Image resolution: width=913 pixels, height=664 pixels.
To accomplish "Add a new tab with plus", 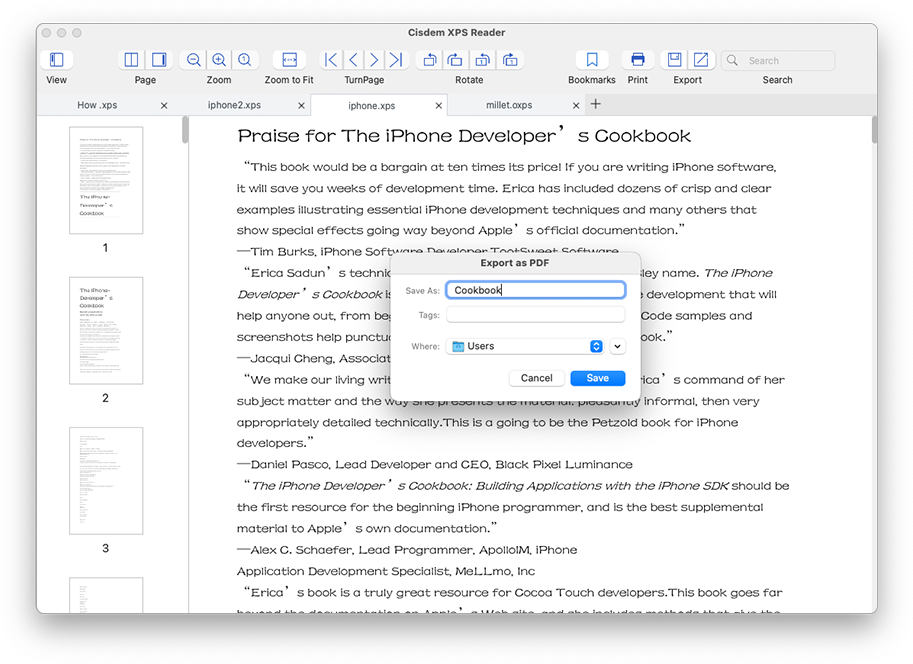I will point(596,104).
